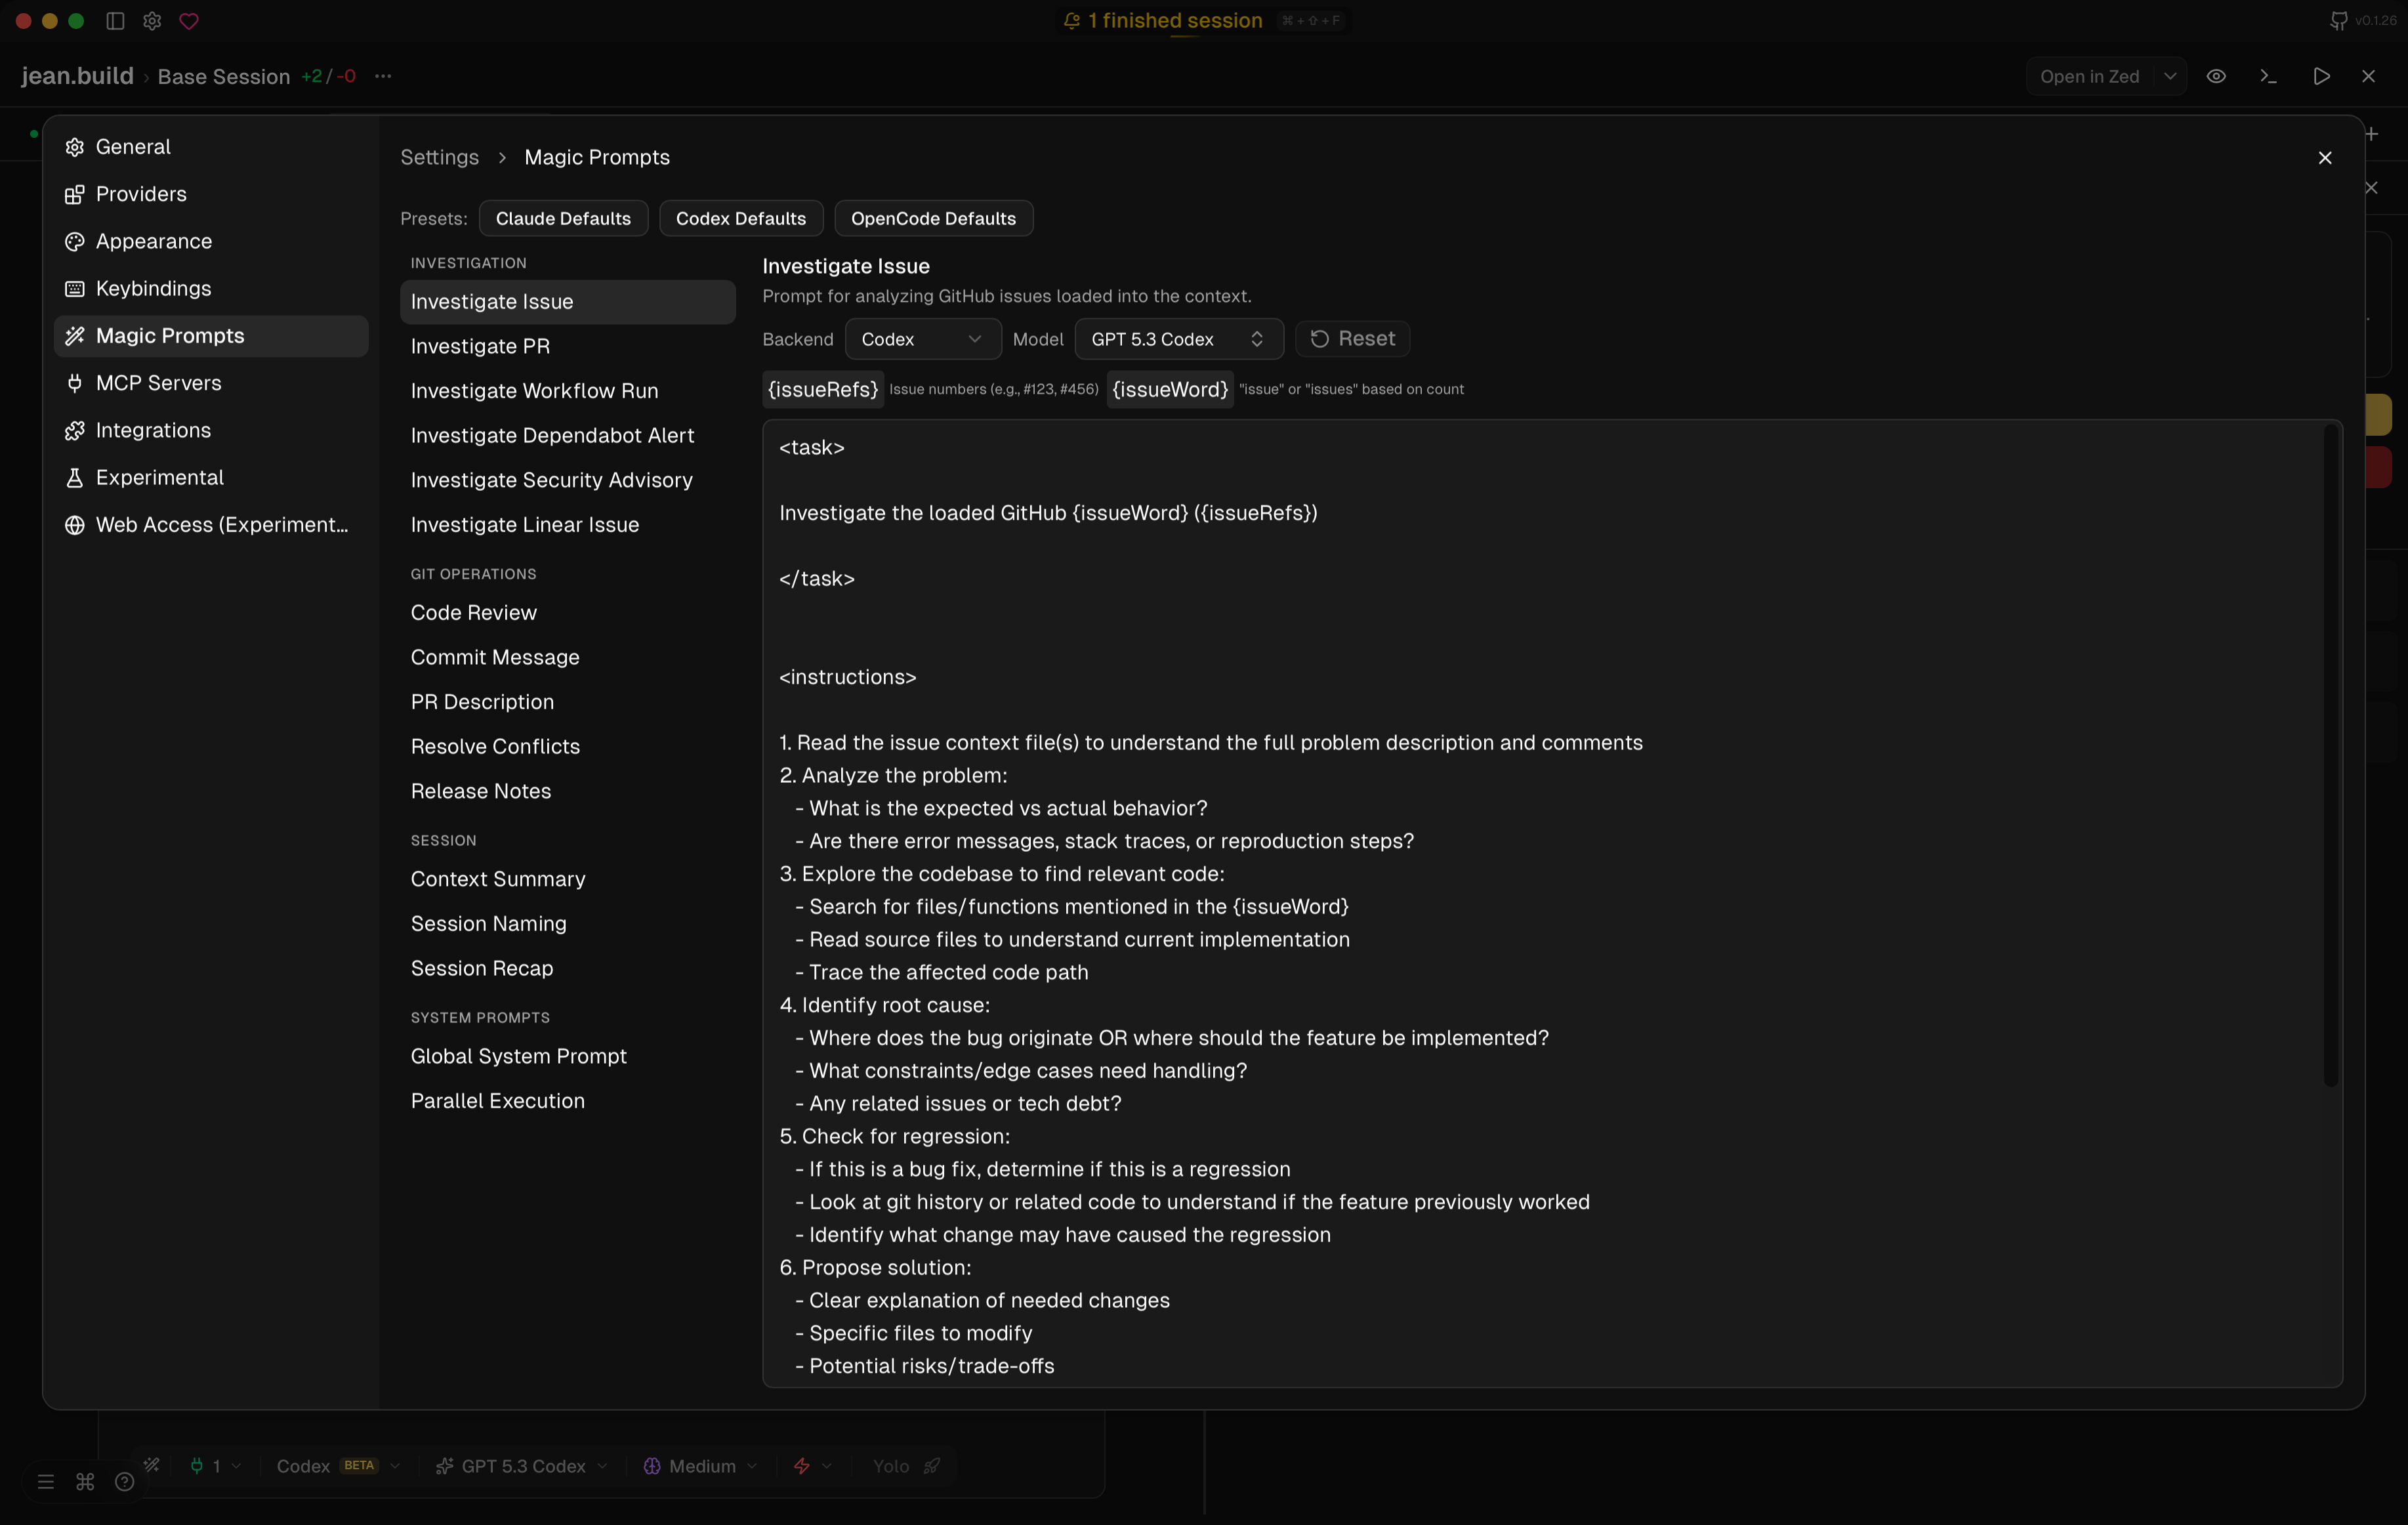The width and height of the screenshot is (2408, 1525).
Task: Click the Open in Zed button
Action: [2090, 75]
